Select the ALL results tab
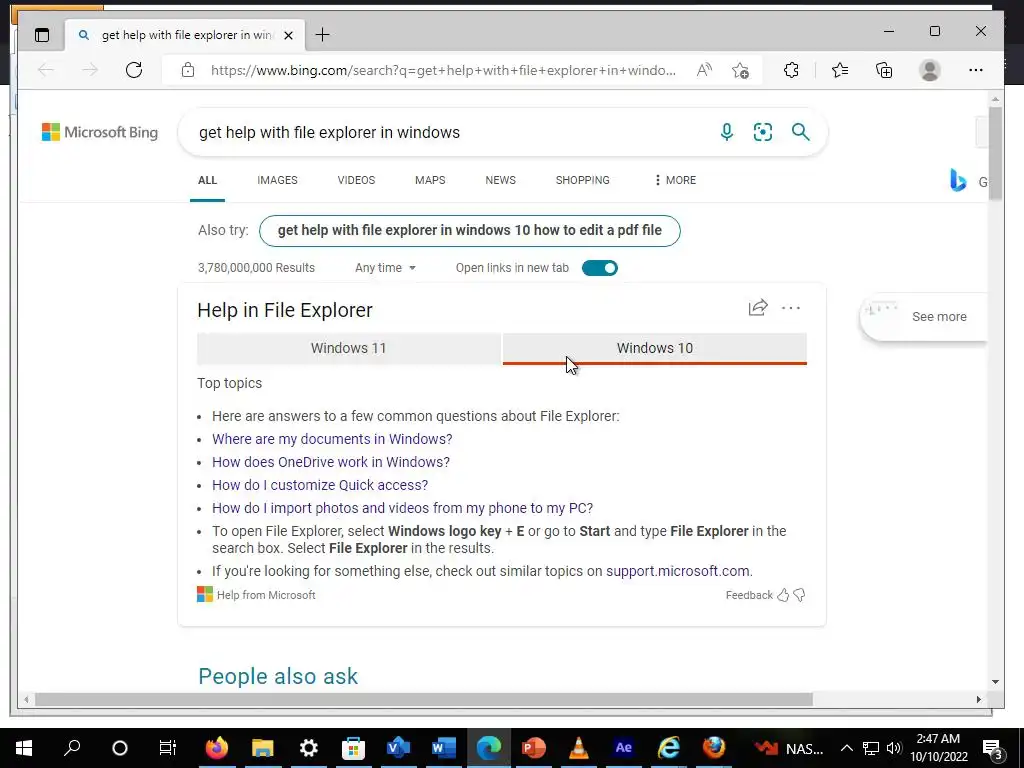This screenshot has width=1024, height=768. 207,180
